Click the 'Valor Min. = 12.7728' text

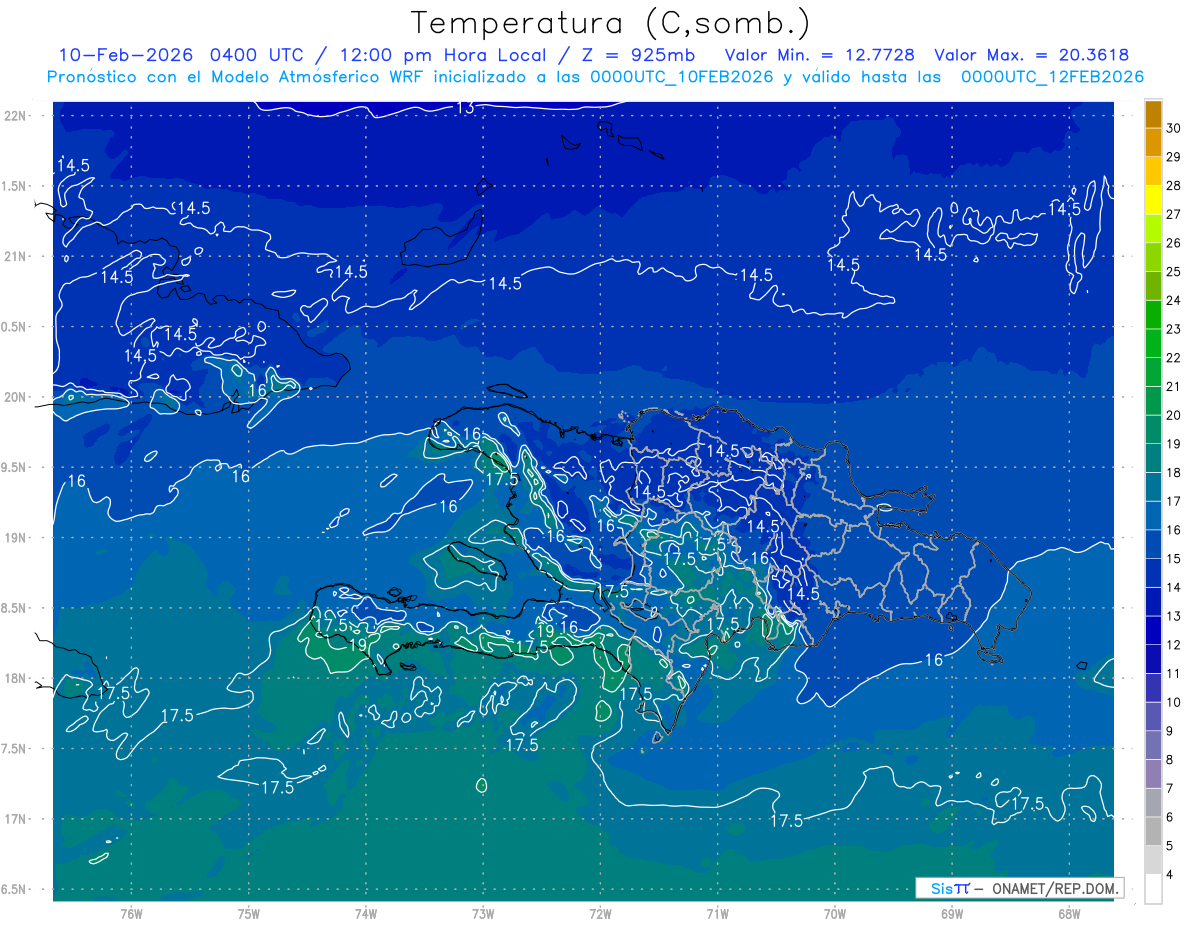tap(819, 55)
